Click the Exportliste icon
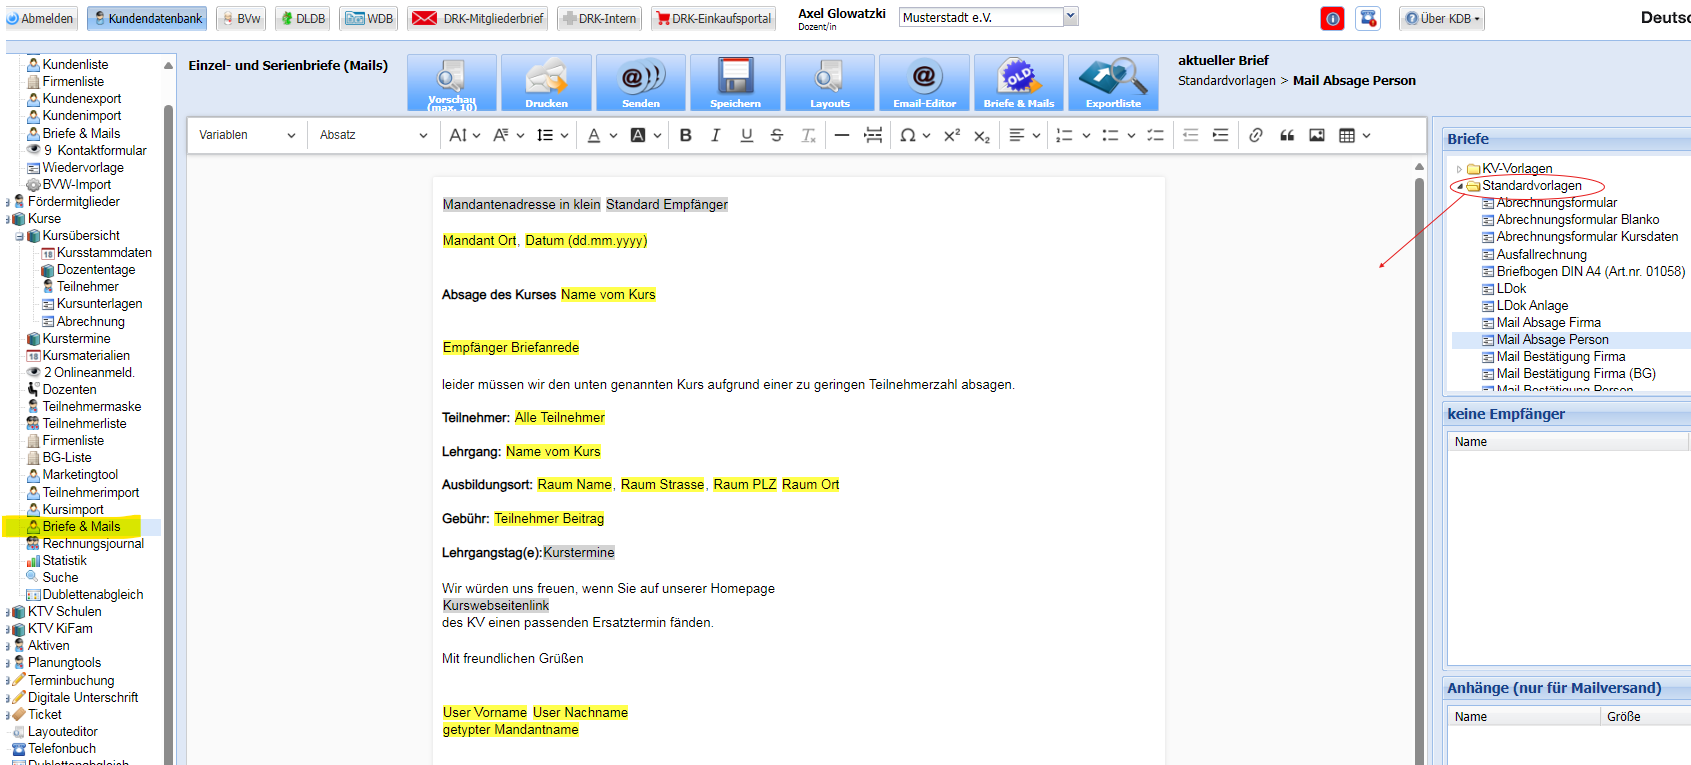The width and height of the screenshot is (1691, 765). [1113, 82]
